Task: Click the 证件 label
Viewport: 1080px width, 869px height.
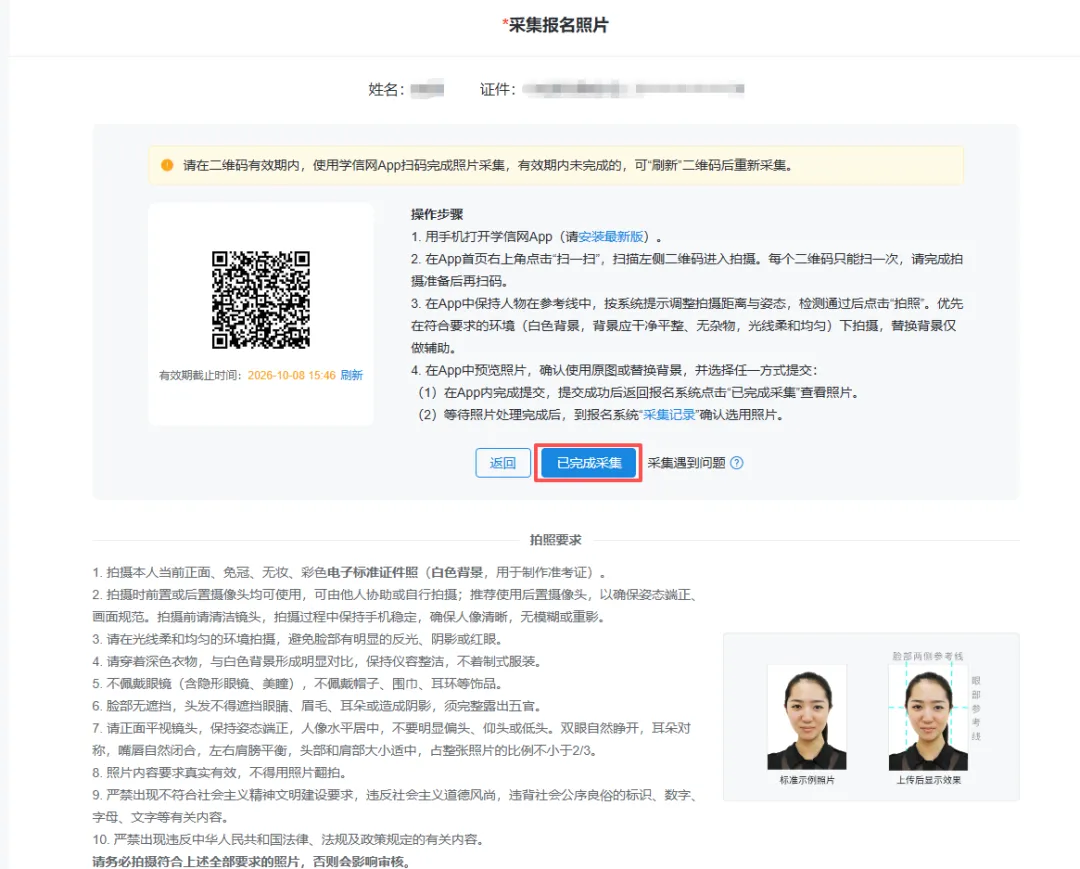Action: [497, 90]
